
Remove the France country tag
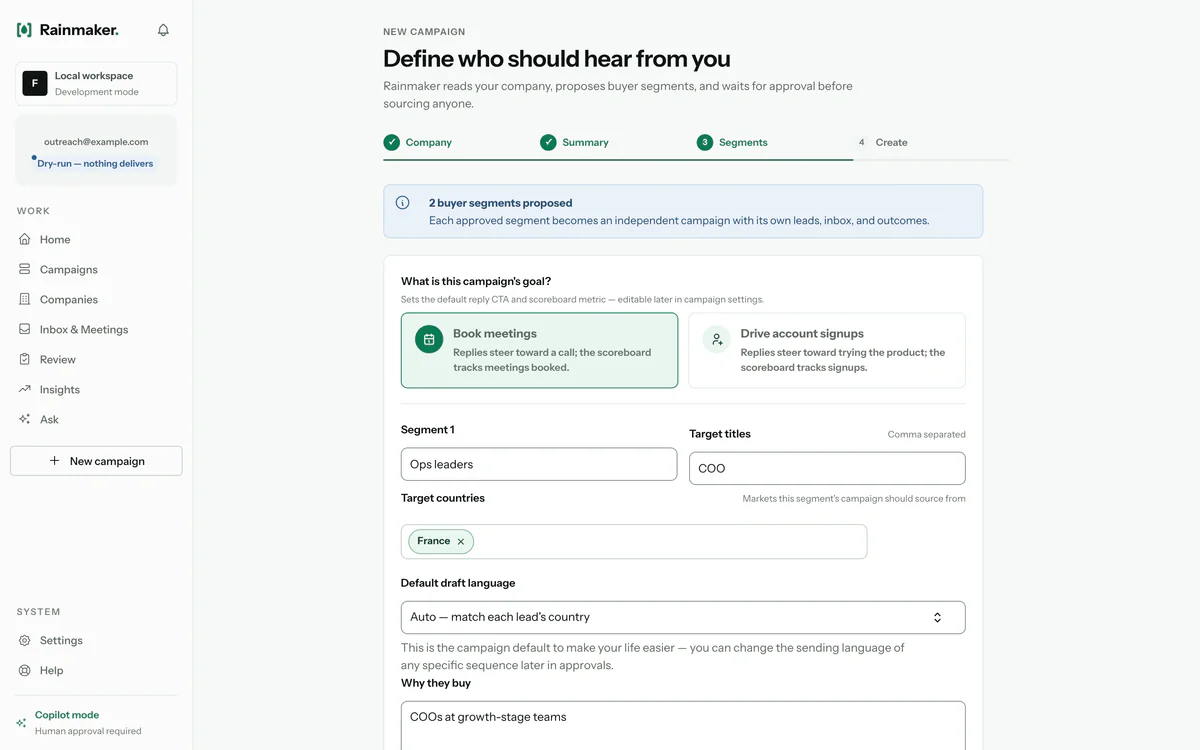tap(461, 541)
